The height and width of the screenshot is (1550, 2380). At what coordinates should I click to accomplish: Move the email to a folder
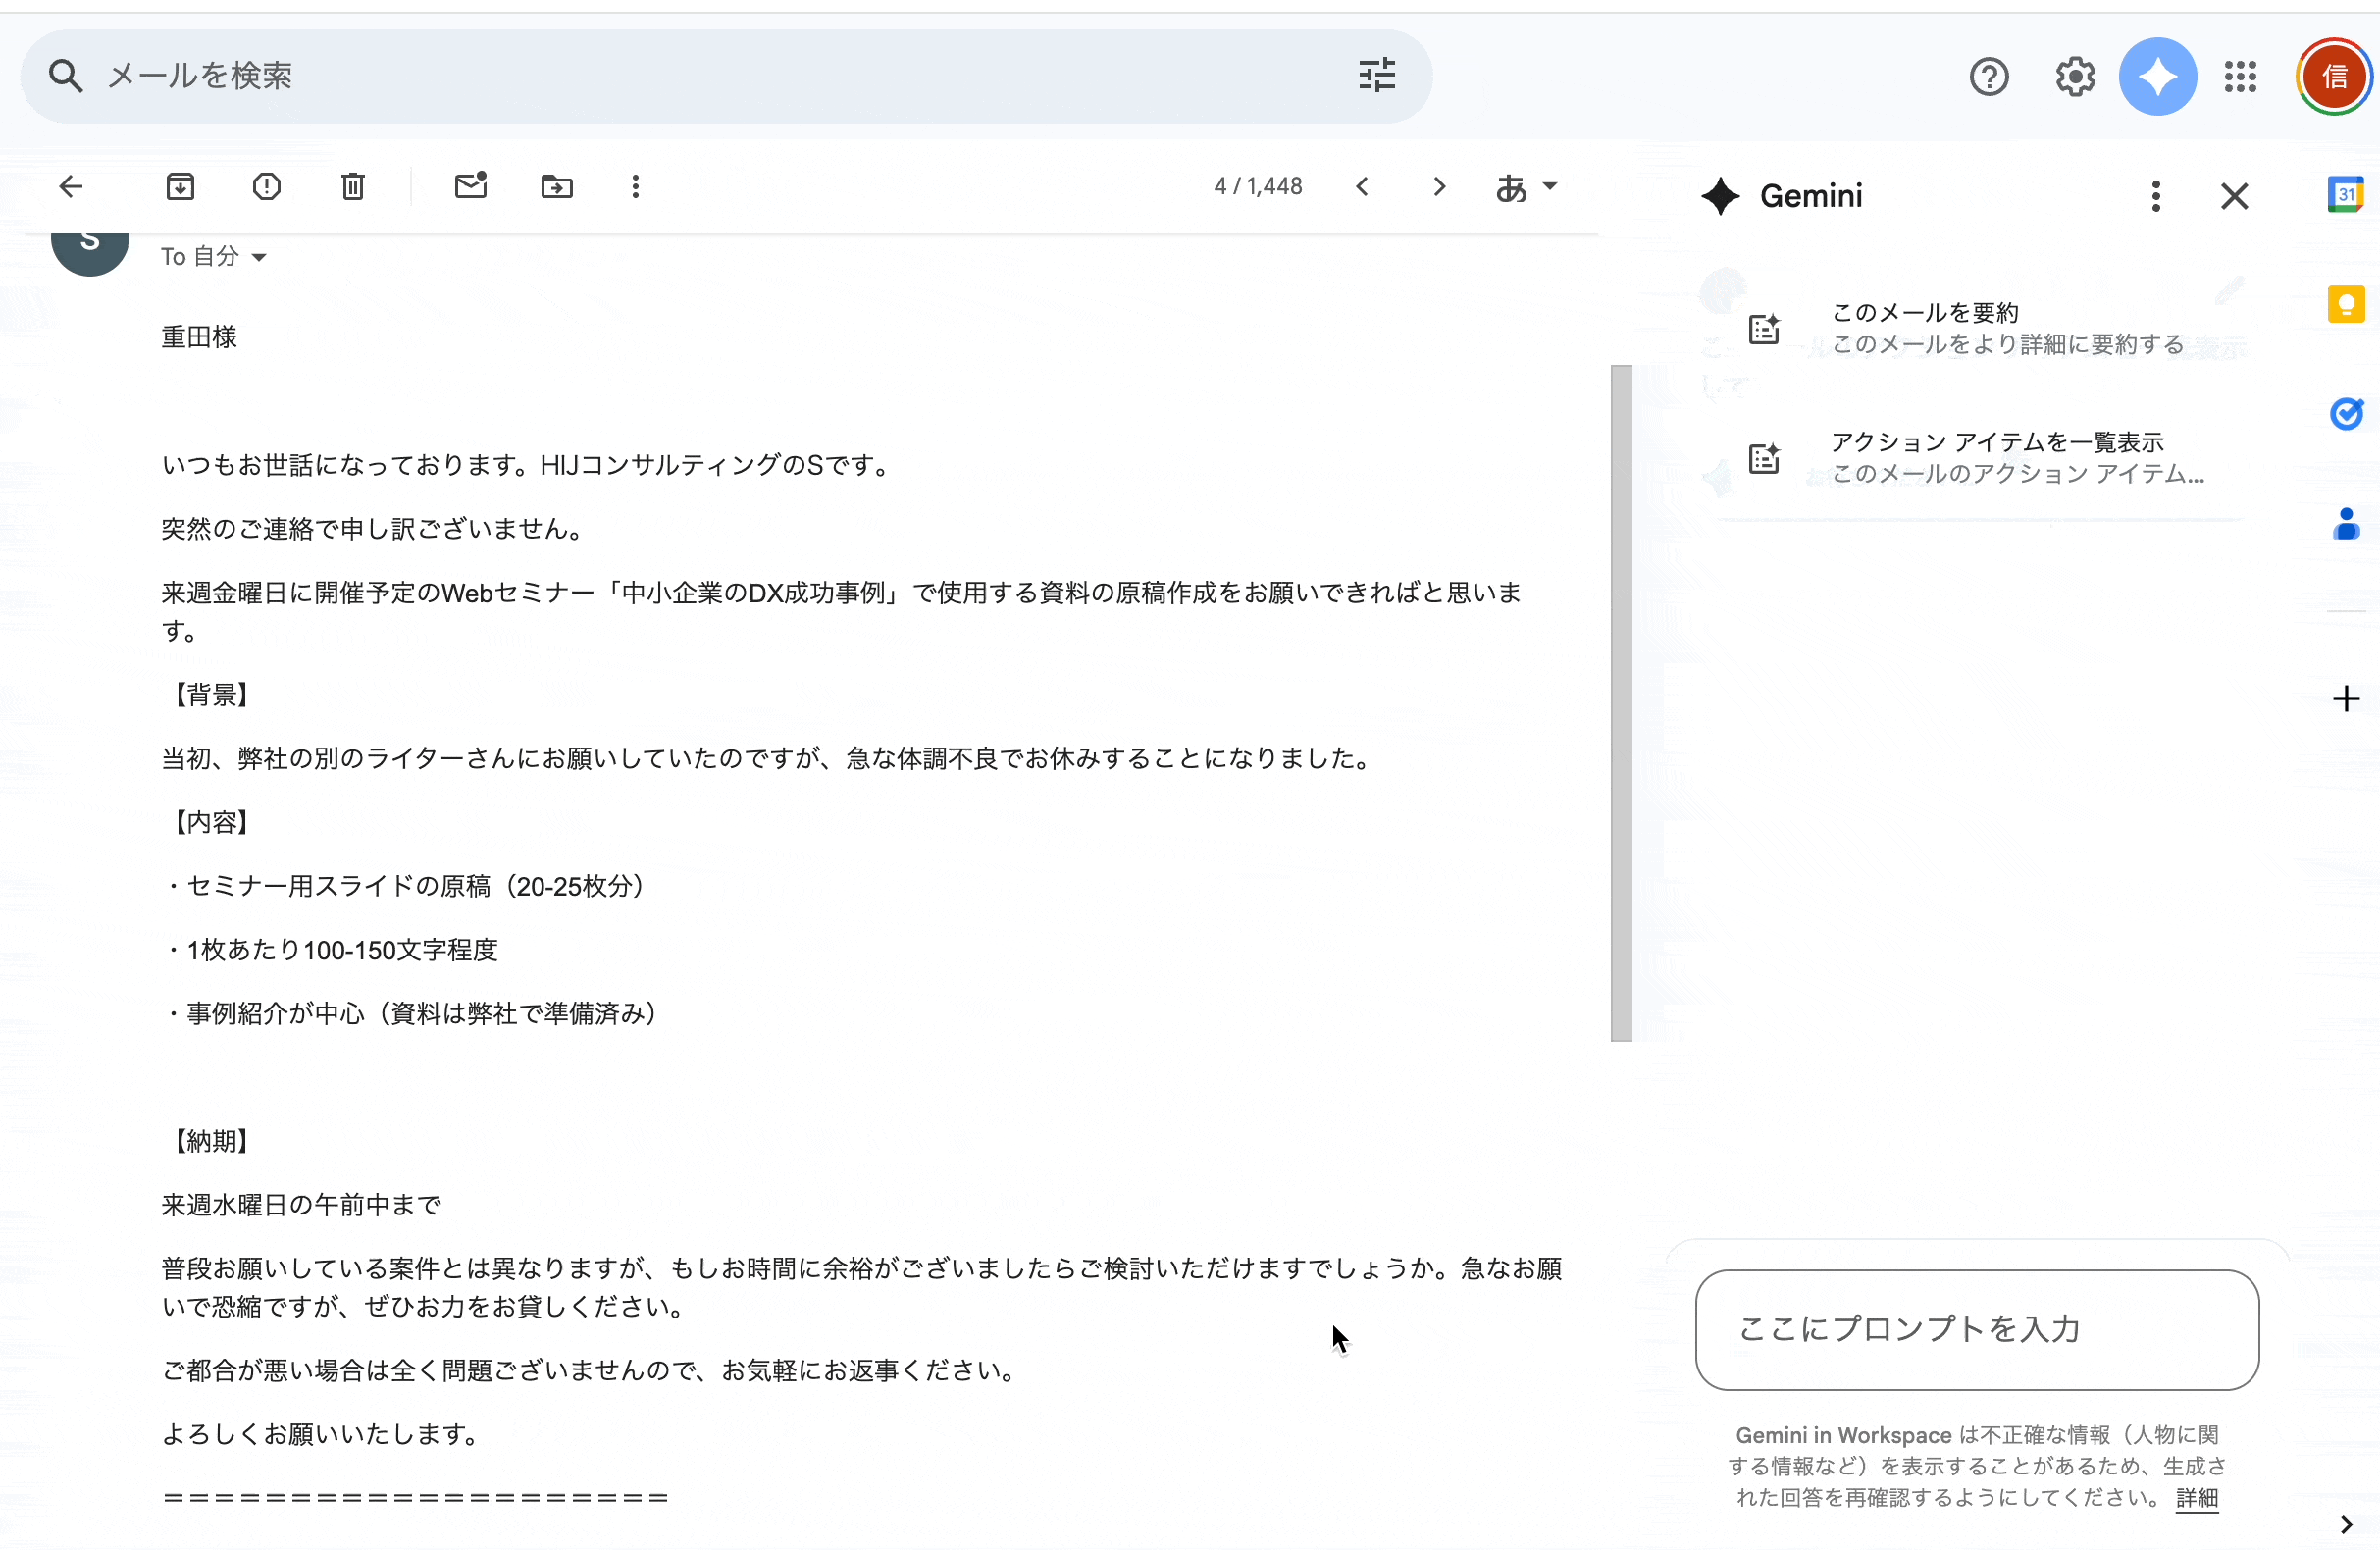click(x=556, y=187)
